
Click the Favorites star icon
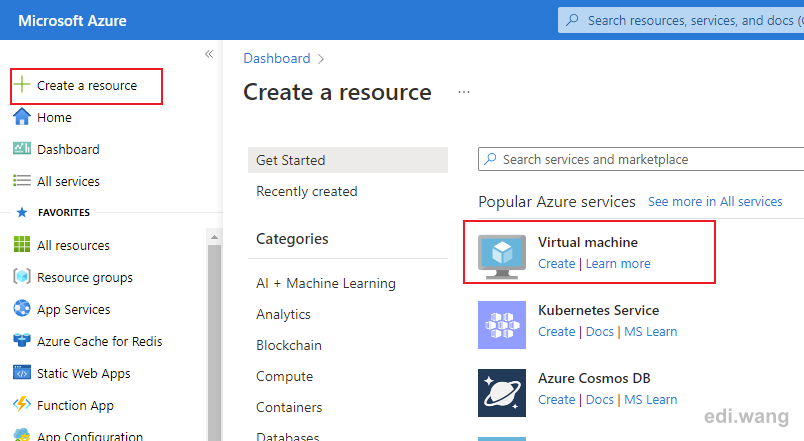click(x=22, y=212)
